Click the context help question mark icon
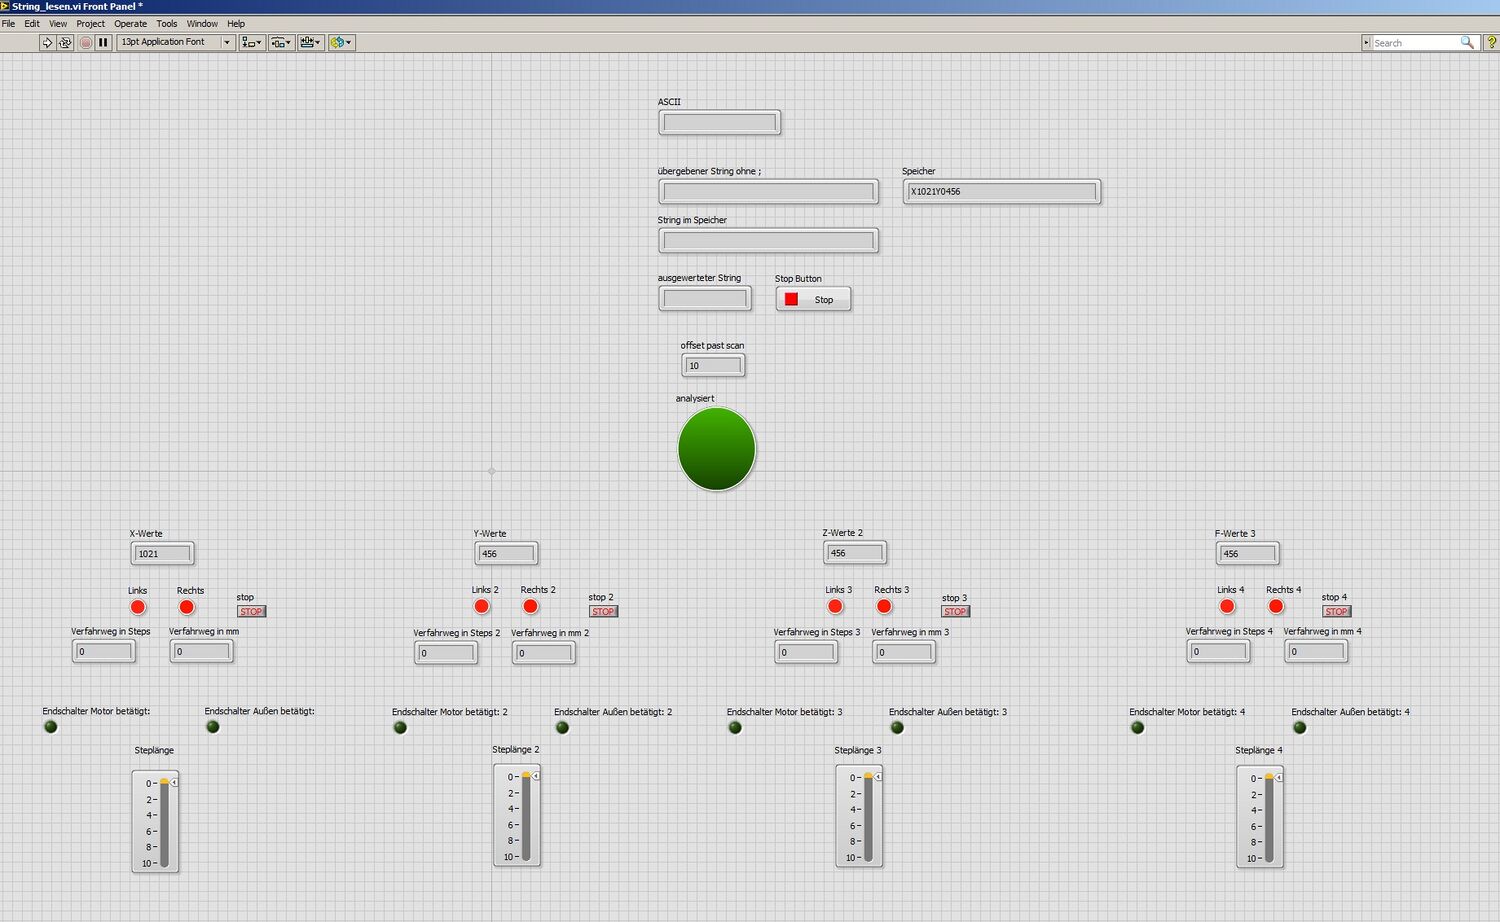 click(x=1491, y=42)
